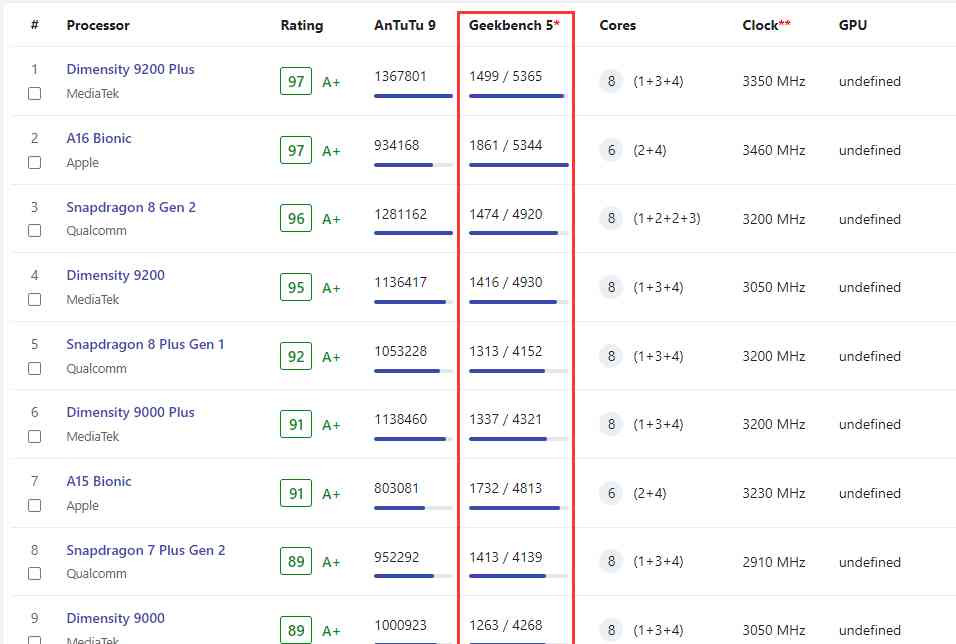The height and width of the screenshot is (644, 956).
Task: Click the A+ grade beside rating 89 for Snapdragon 7 Plus Gen 2
Action: pos(331,562)
